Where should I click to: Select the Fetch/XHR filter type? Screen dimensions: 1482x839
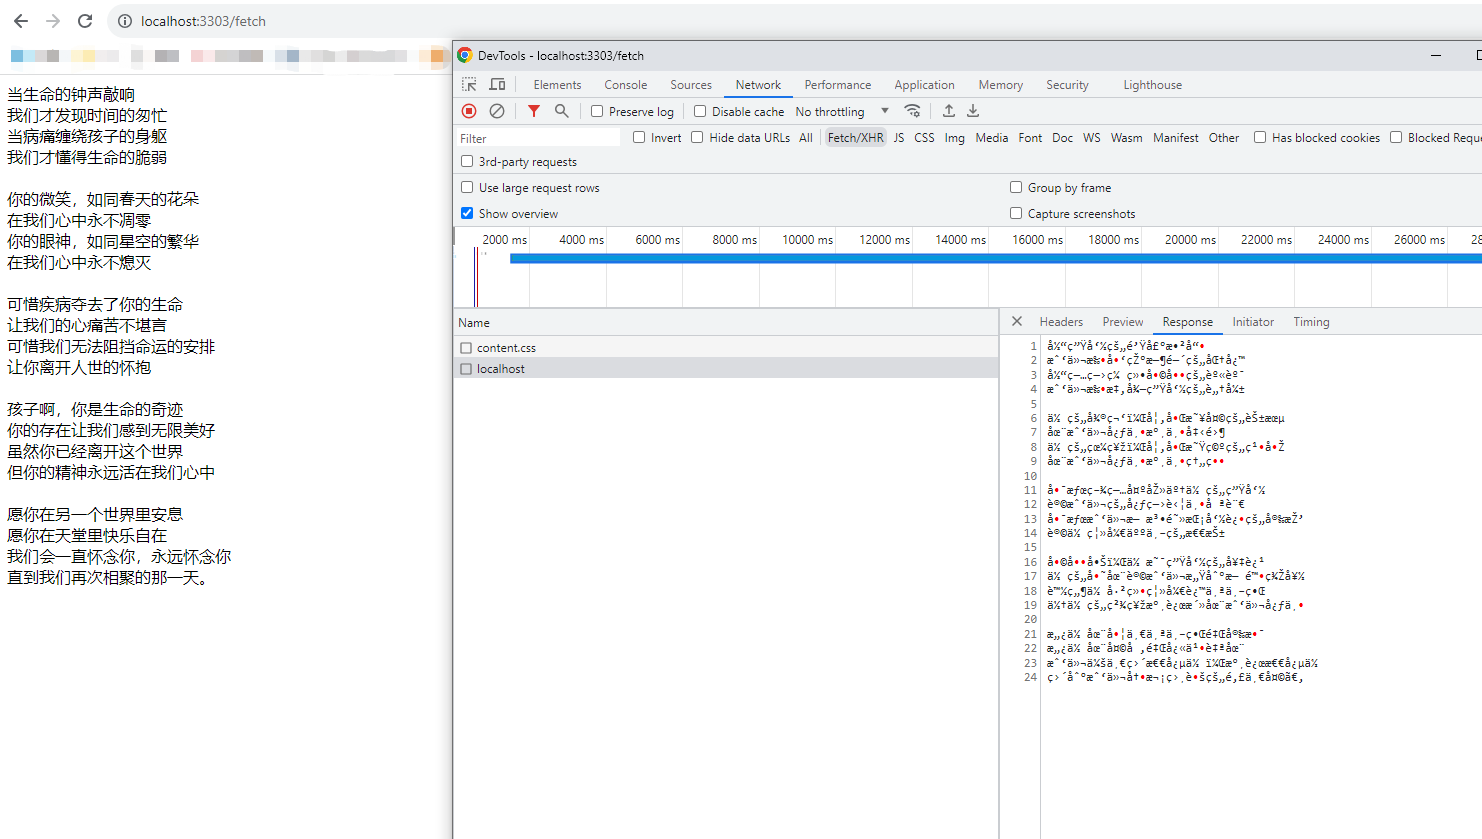(x=855, y=138)
